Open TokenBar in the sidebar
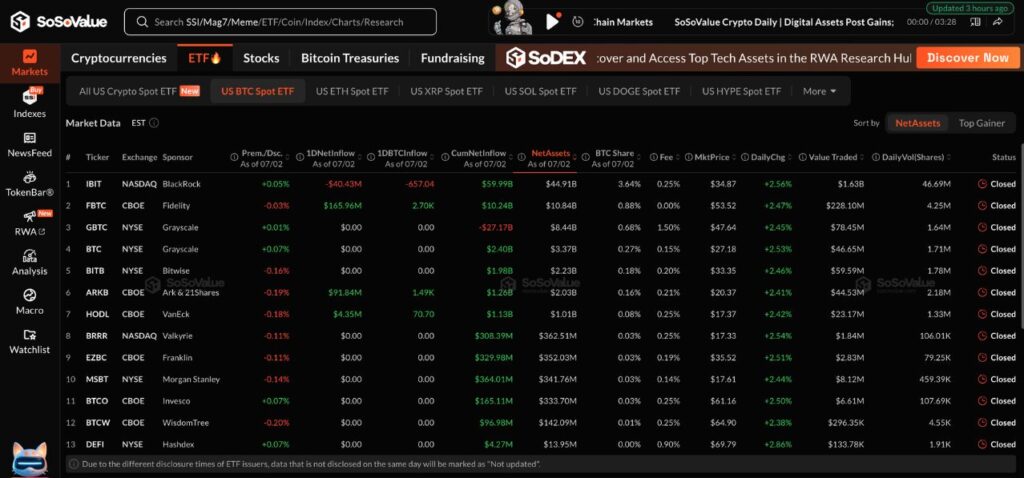1024x478 pixels. (29, 184)
